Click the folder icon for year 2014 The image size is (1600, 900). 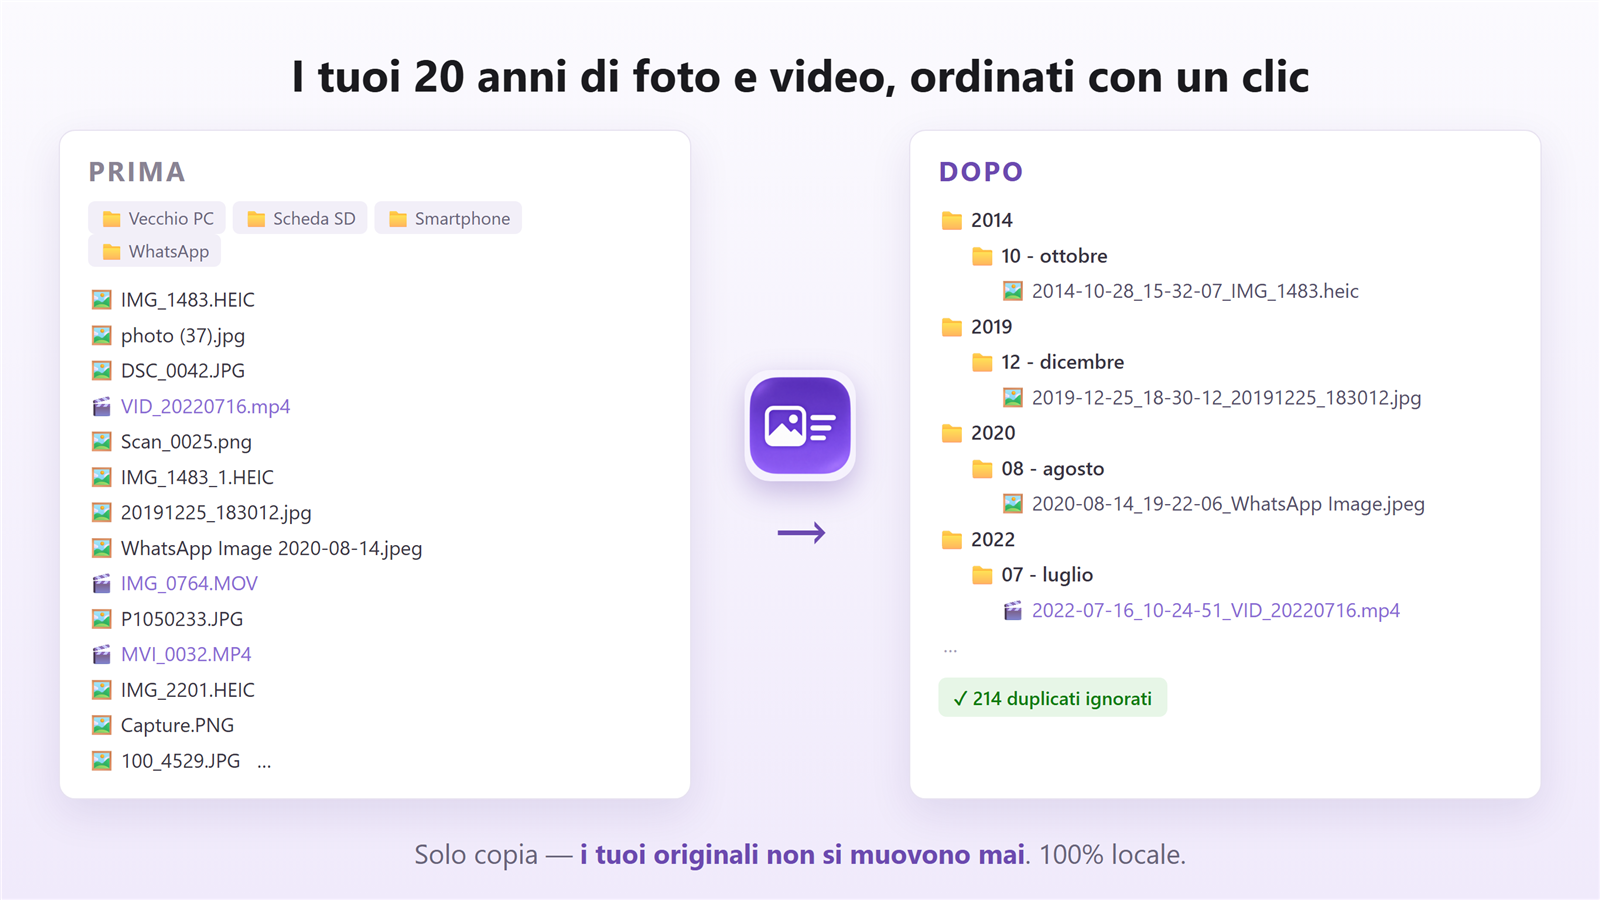click(x=952, y=220)
